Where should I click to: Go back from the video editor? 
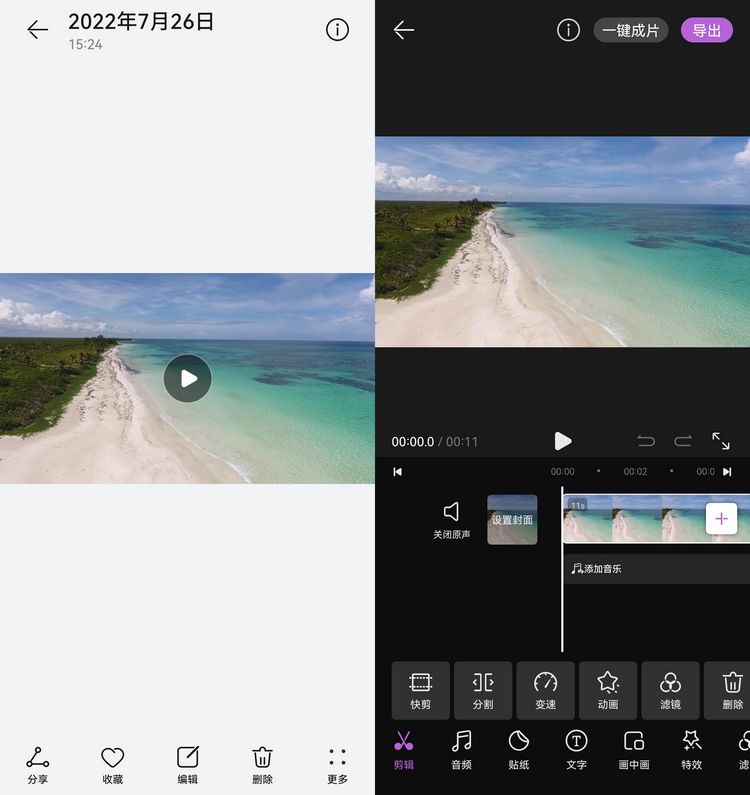pyautogui.click(x=404, y=30)
